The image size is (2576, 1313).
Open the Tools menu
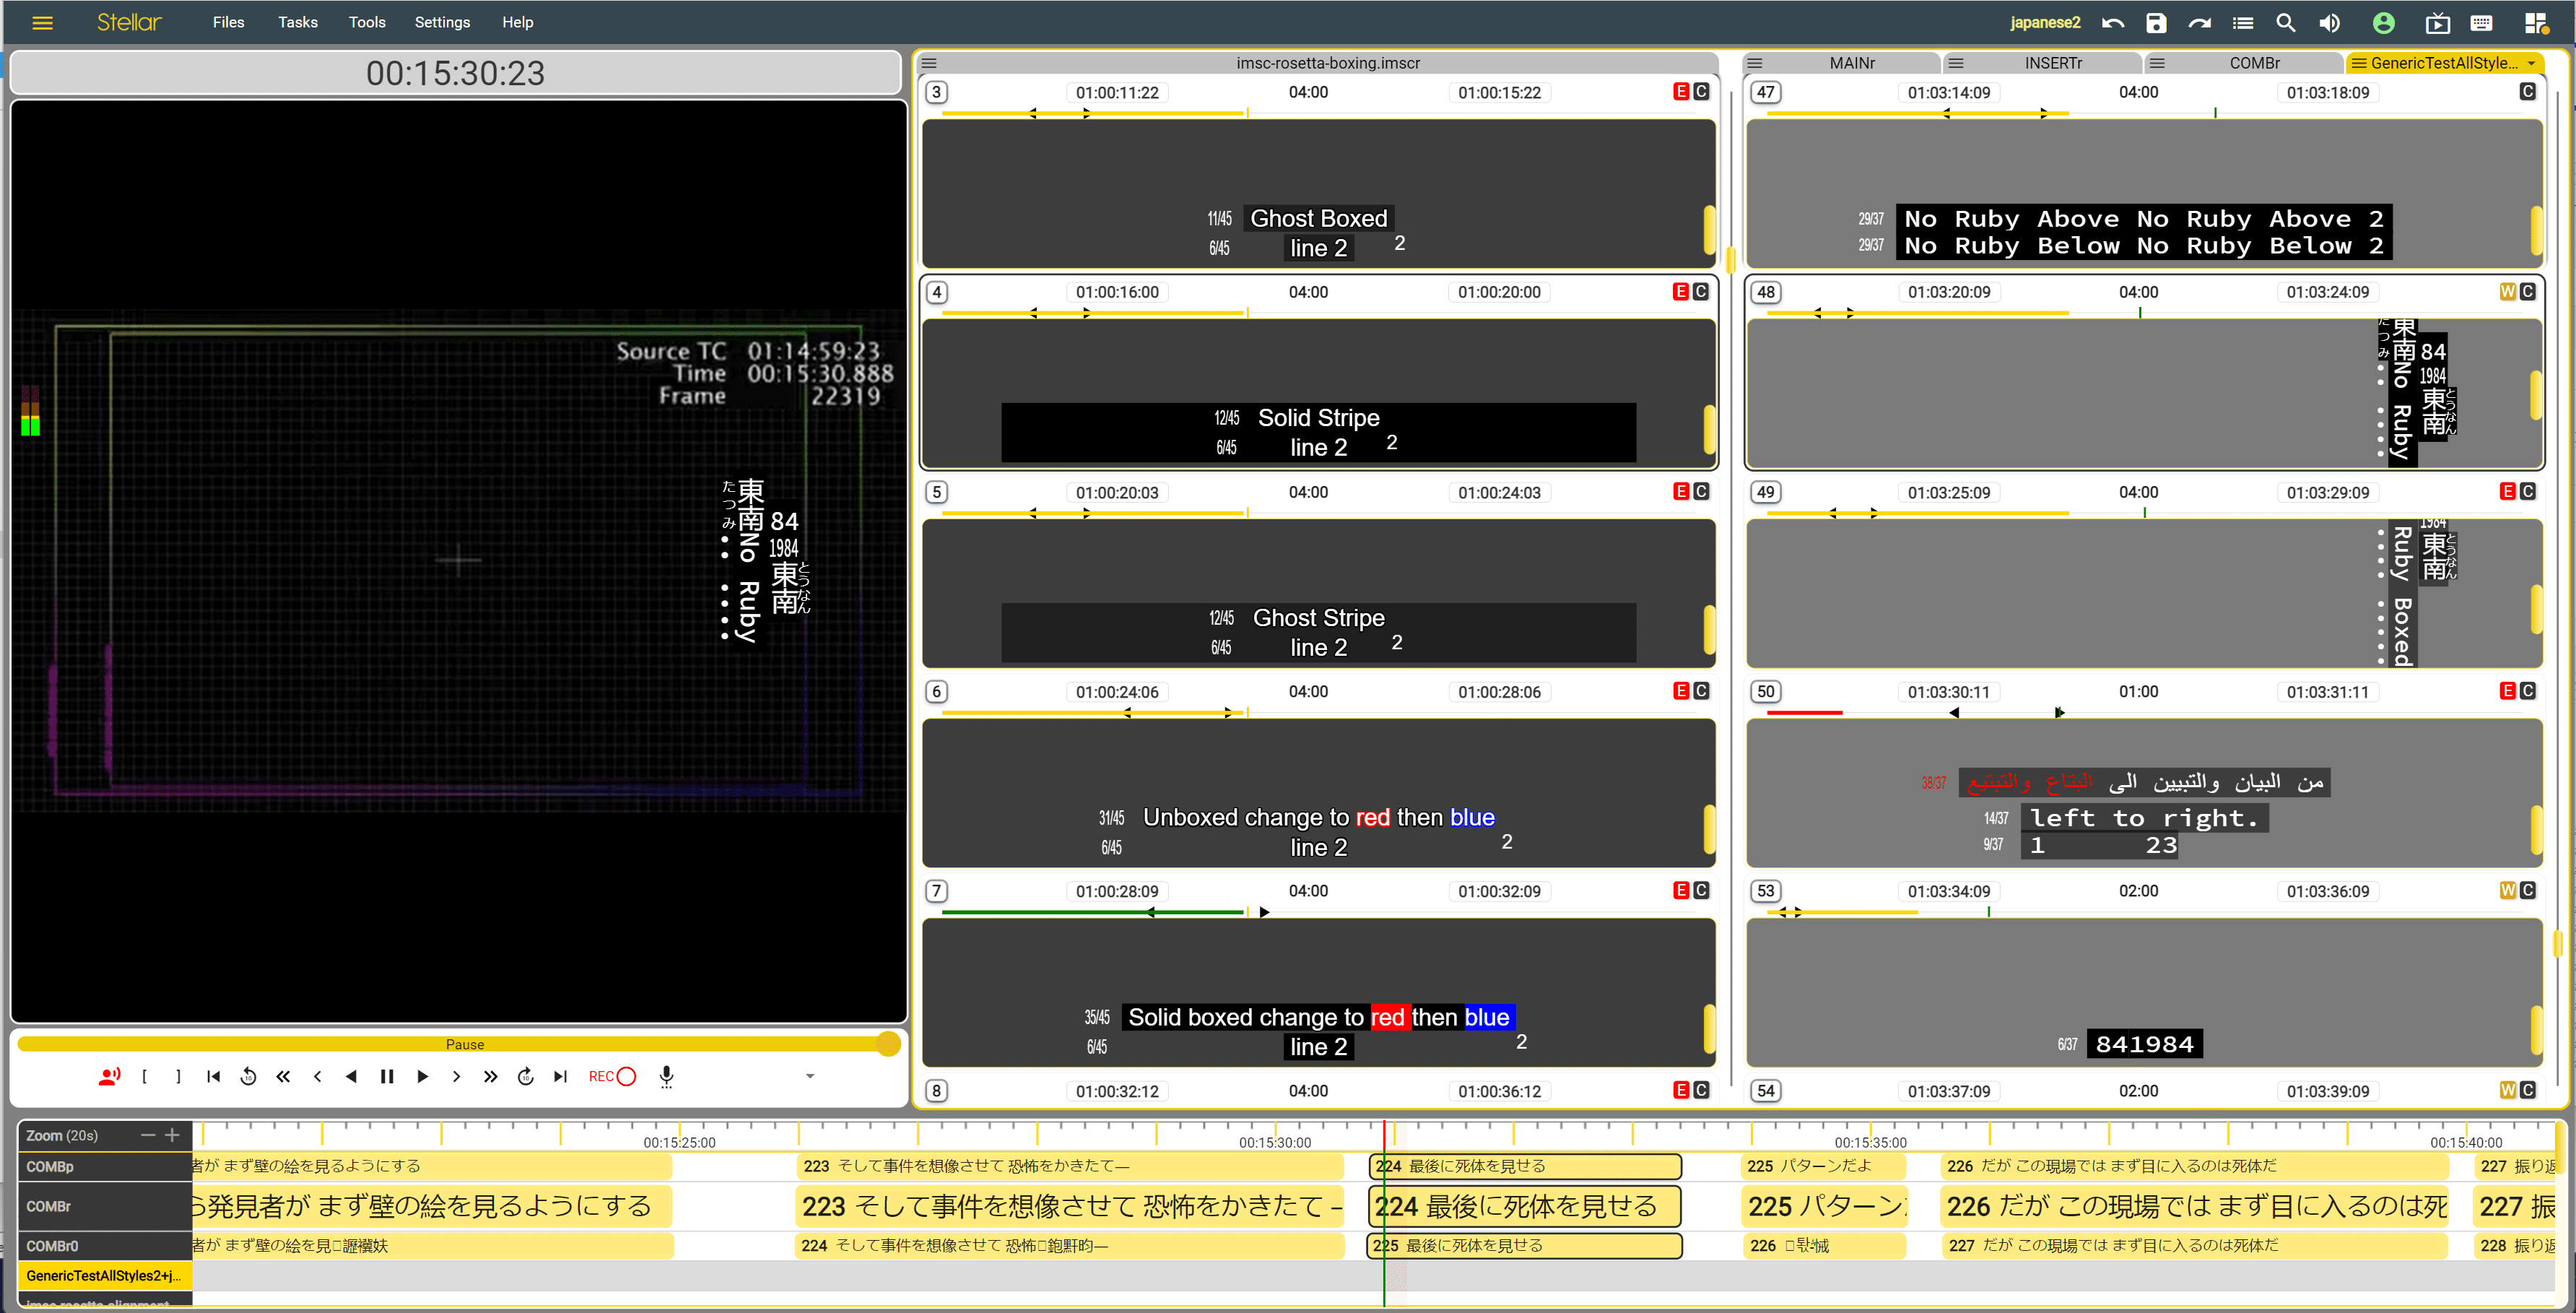pos(366,23)
